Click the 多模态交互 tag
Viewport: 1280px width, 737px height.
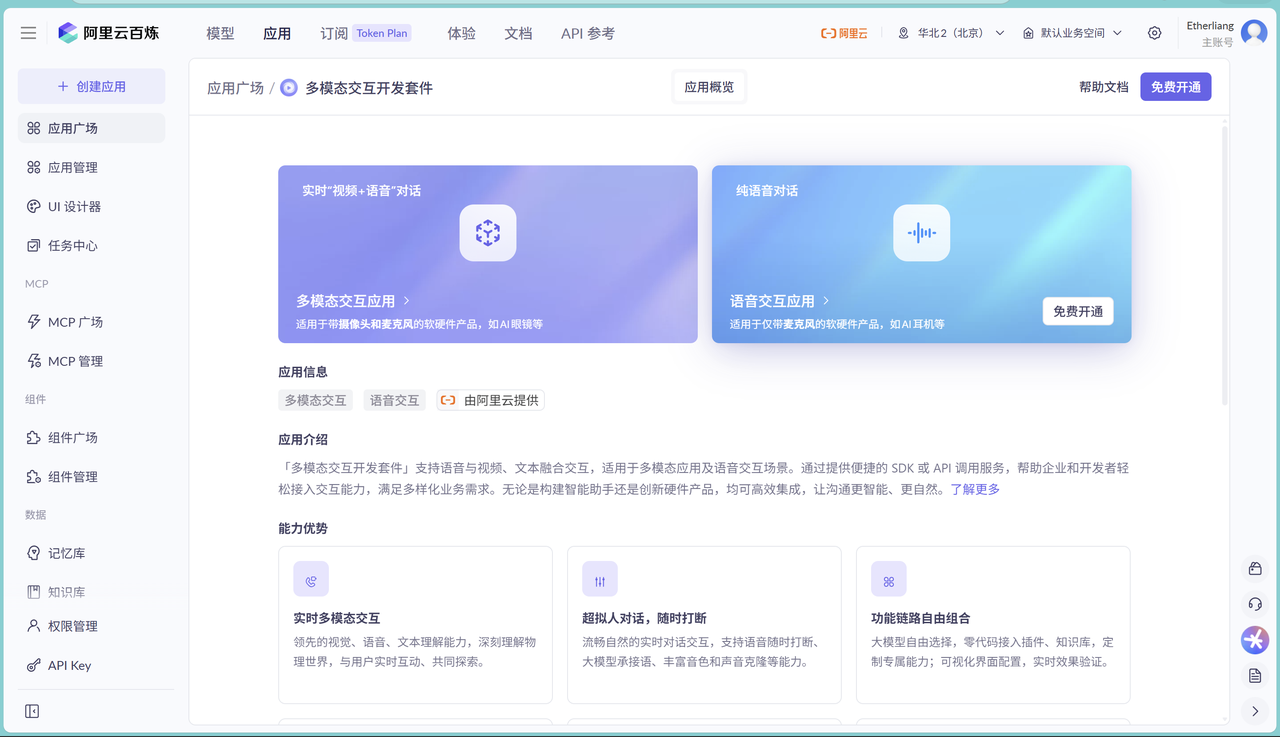[316, 400]
